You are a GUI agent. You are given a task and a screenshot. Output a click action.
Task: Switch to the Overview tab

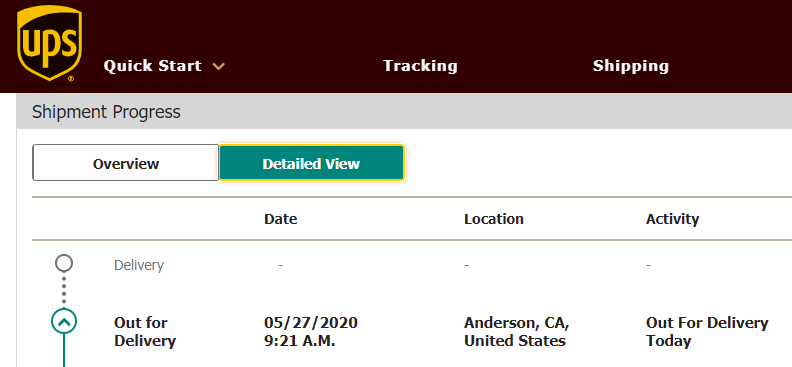126,163
